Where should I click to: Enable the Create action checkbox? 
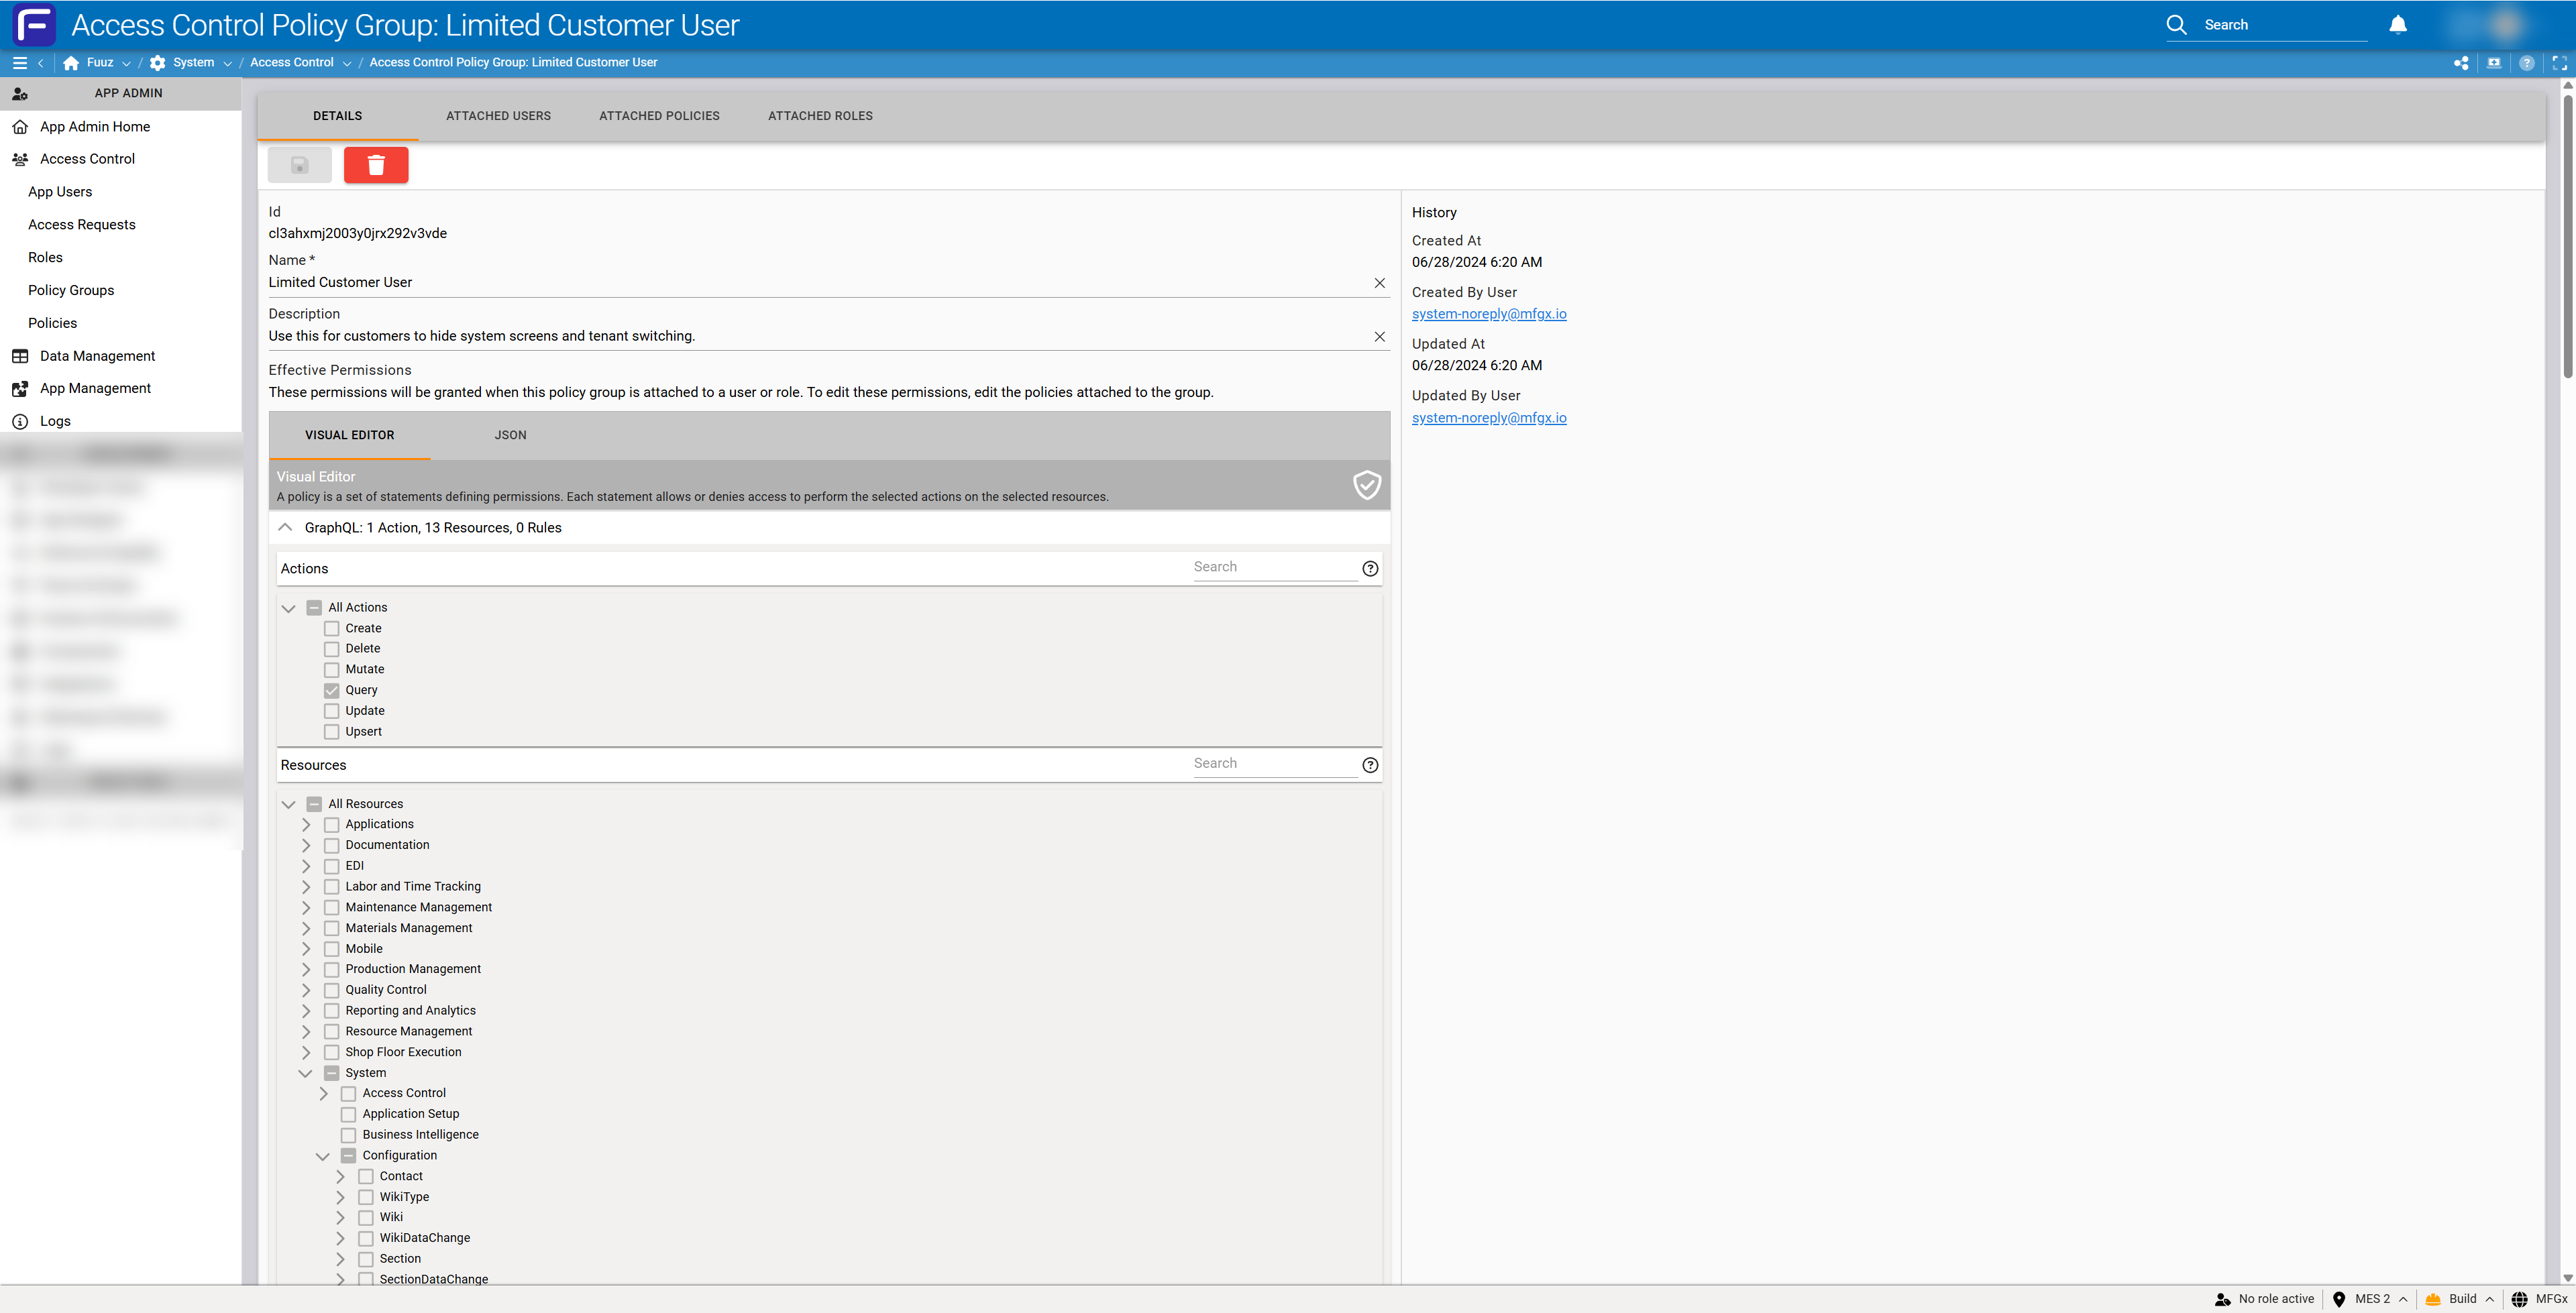tap(332, 629)
